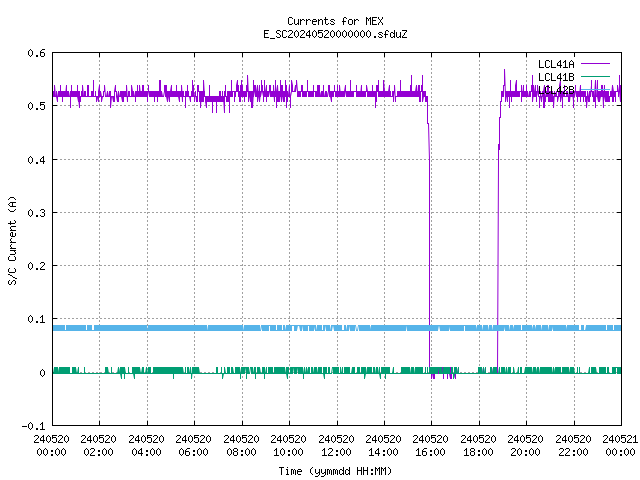The image size is (640, 480).
Task: Click the 20:00 time tick label
Action: pyautogui.click(x=526, y=452)
